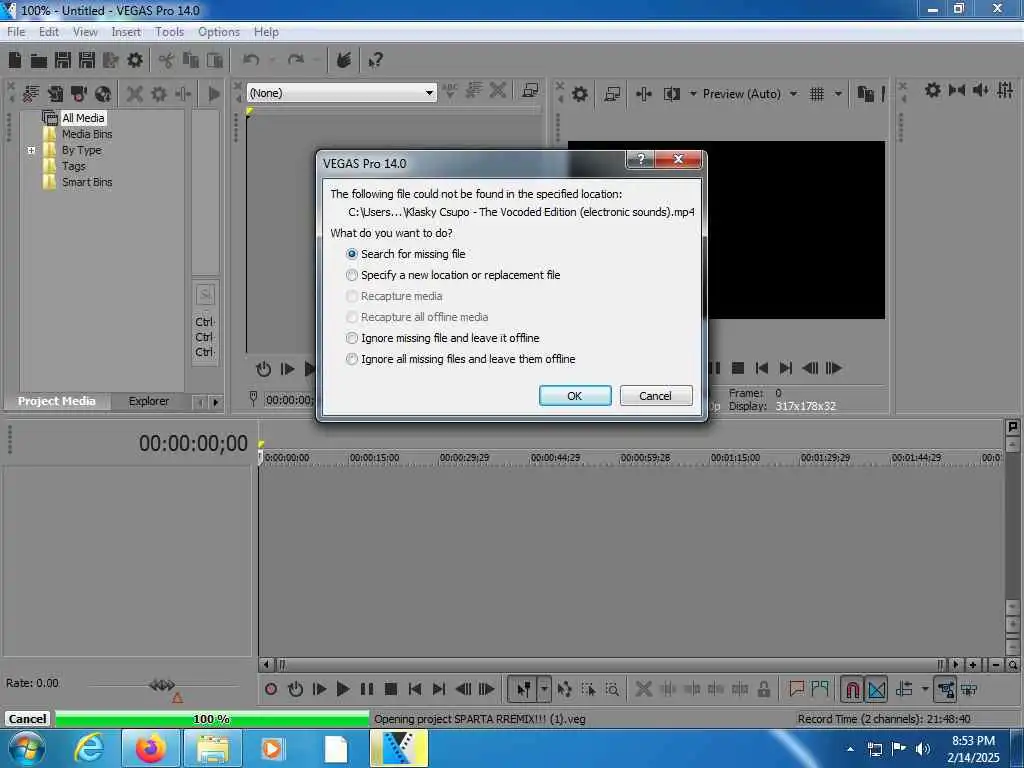Image resolution: width=1024 pixels, height=768 pixels.
Task: Select Specify a new location or replacement file
Action: click(x=453, y=275)
